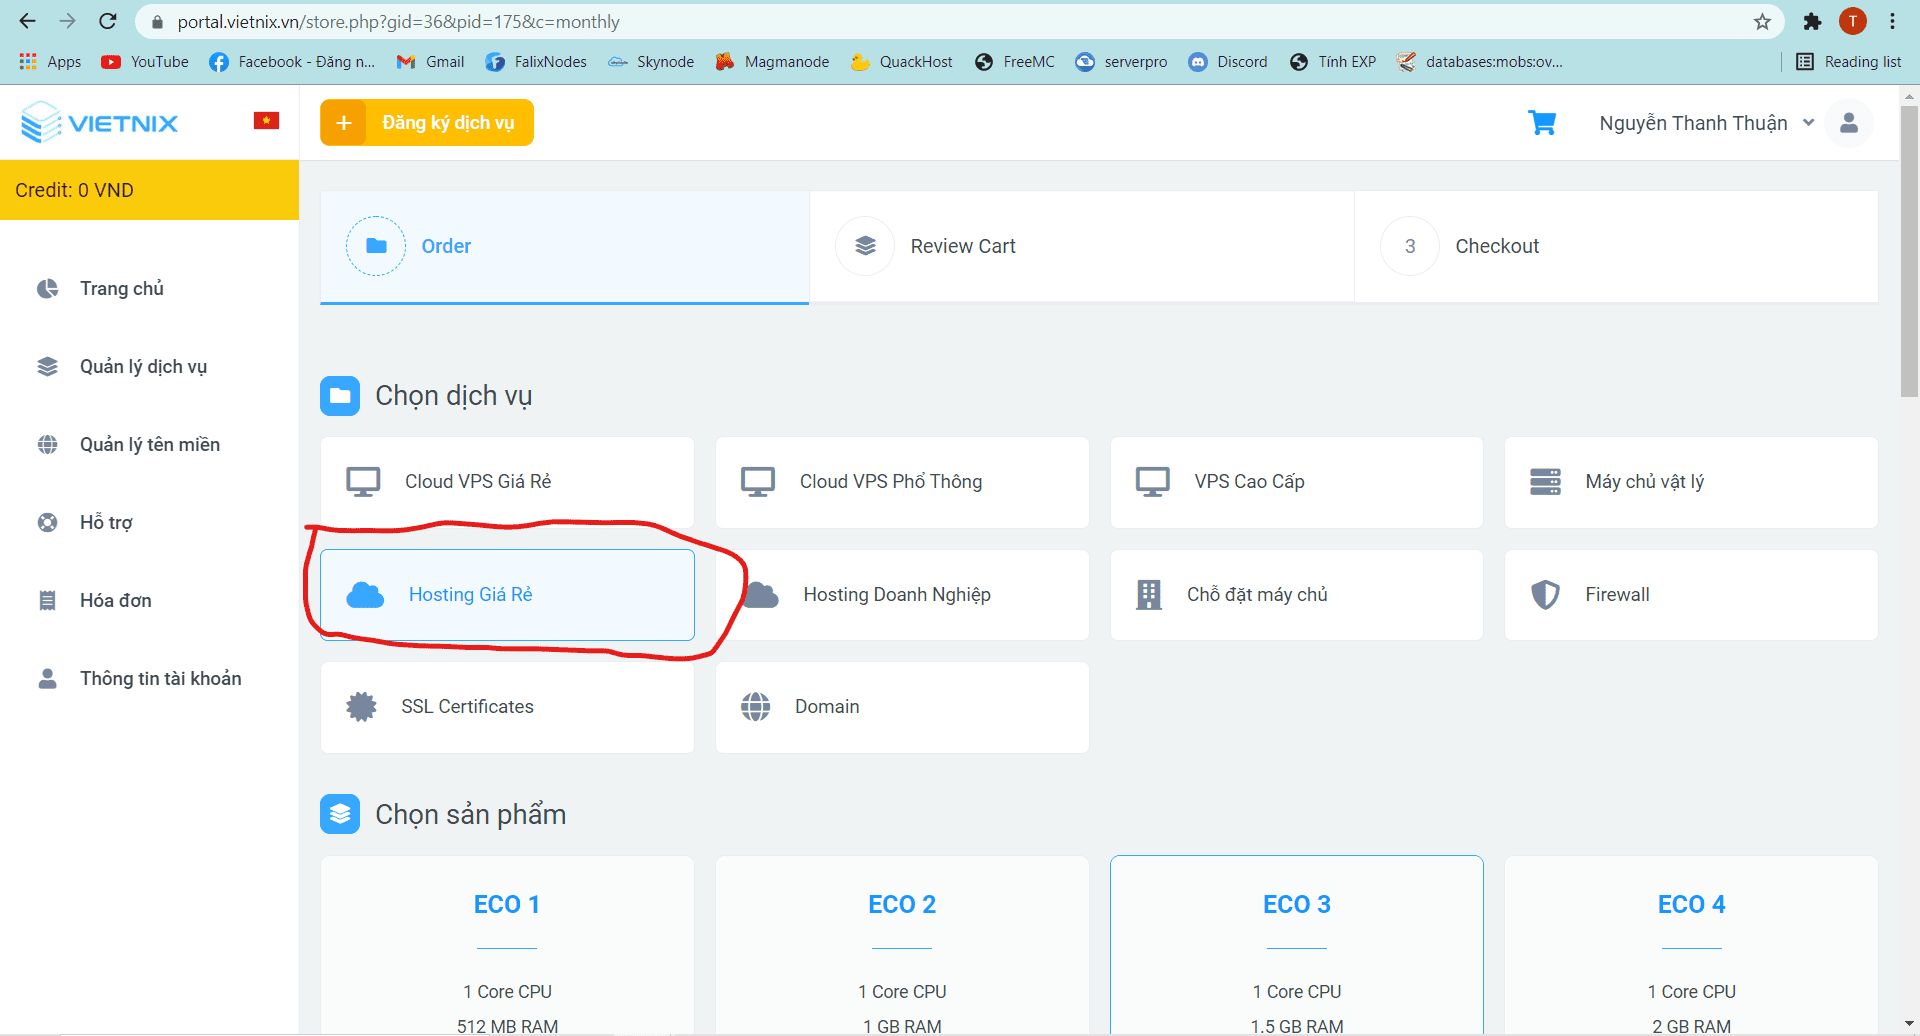Click the Chọn dịch vụ folder icon
Viewport: 1920px width, 1036px height.
tap(340, 396)
